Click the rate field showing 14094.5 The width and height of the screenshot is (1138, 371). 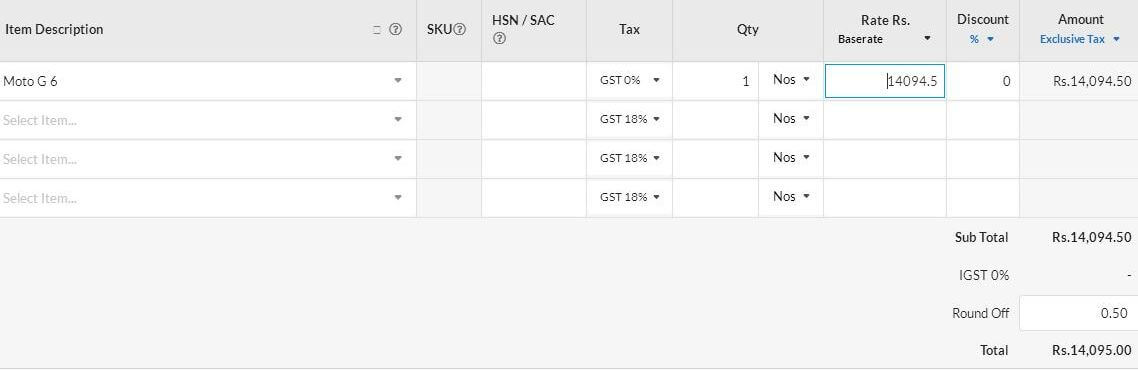885,81
